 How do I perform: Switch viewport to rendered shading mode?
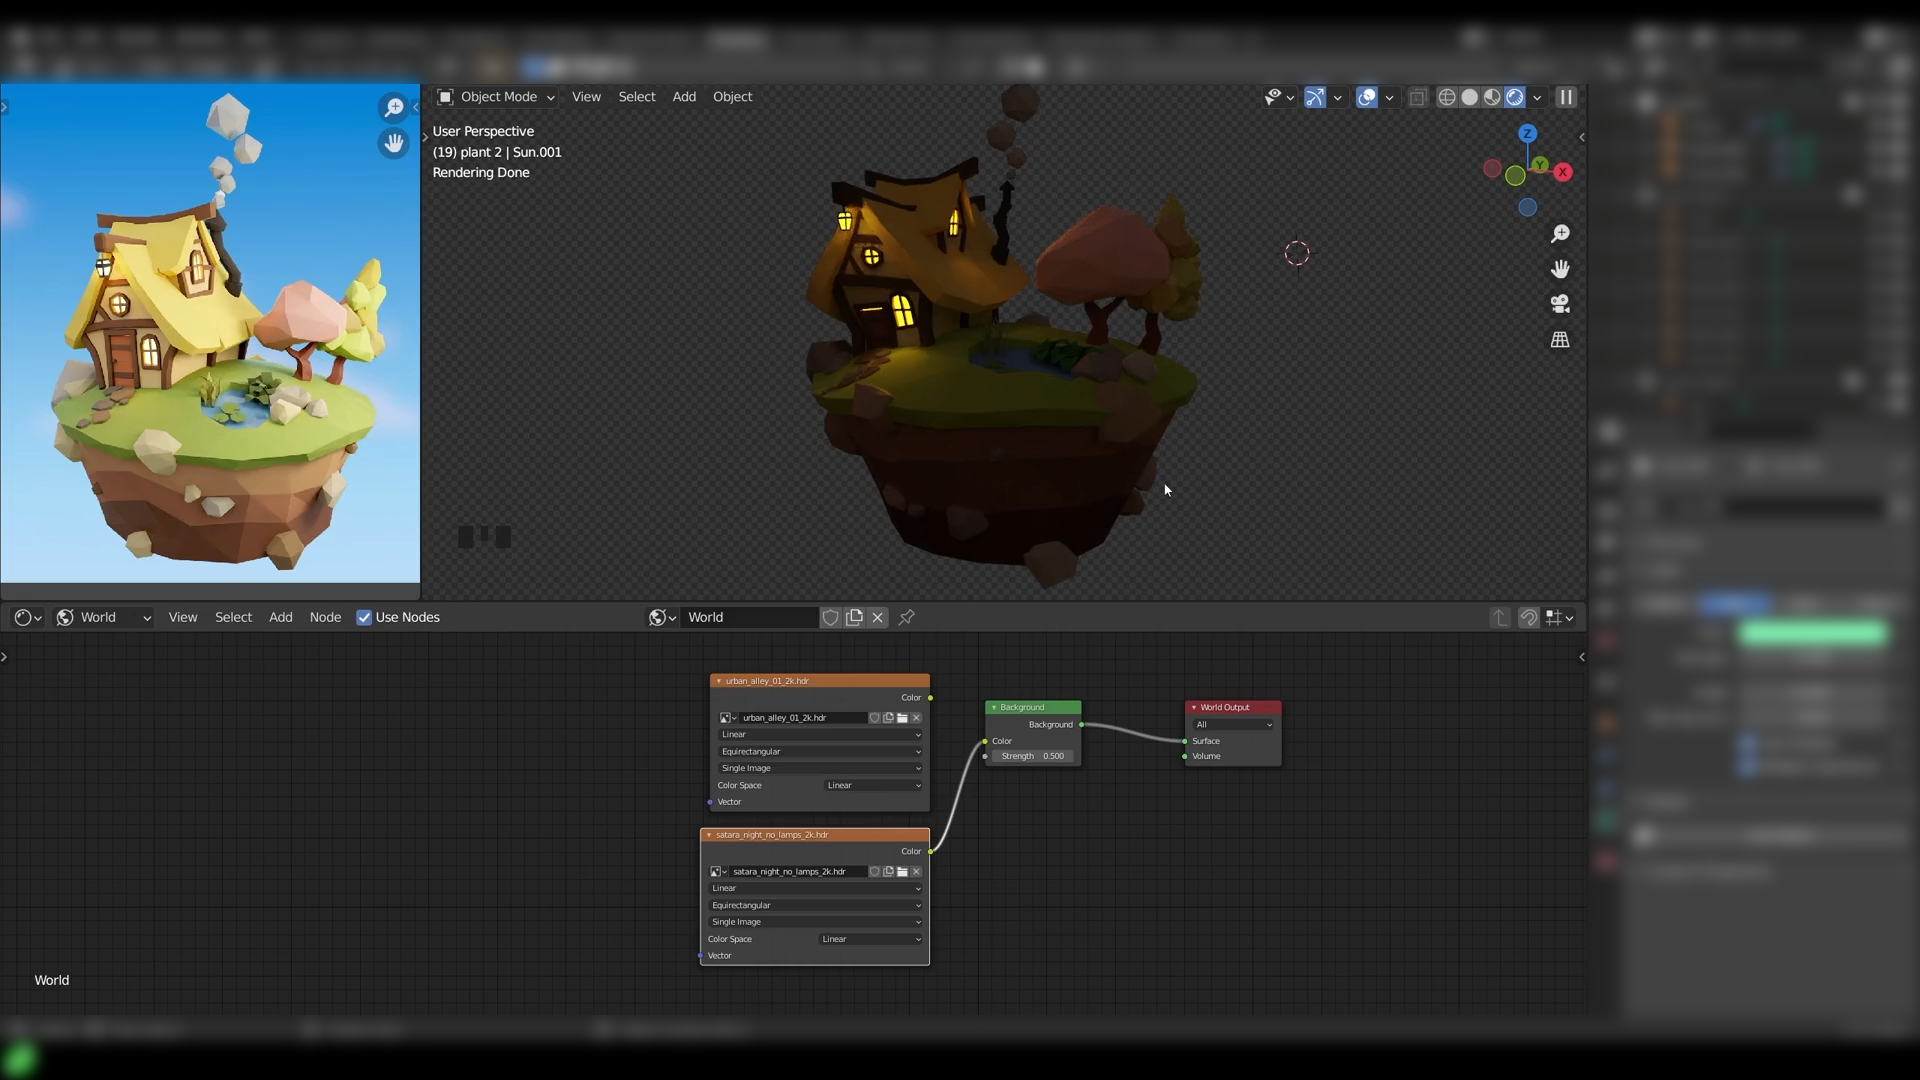click(x=1514, y=97)
